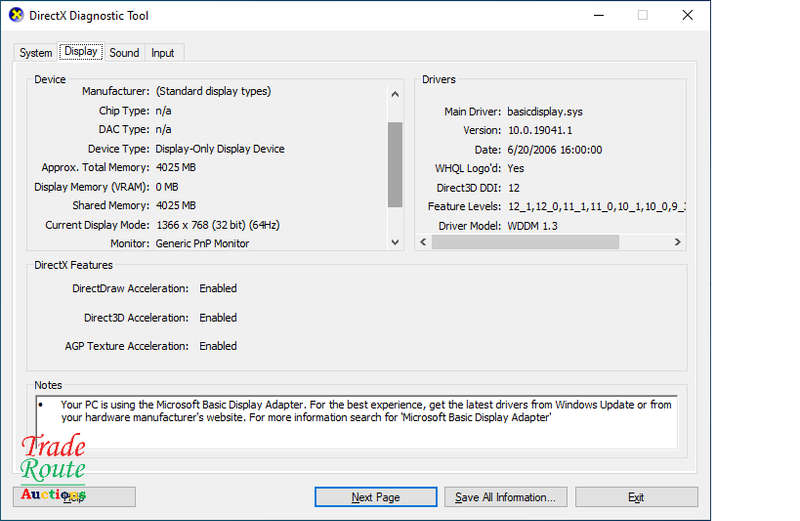
Task: Click the Main Driver value 'basicdisplay.sys'
Action: tap(545, 112)
